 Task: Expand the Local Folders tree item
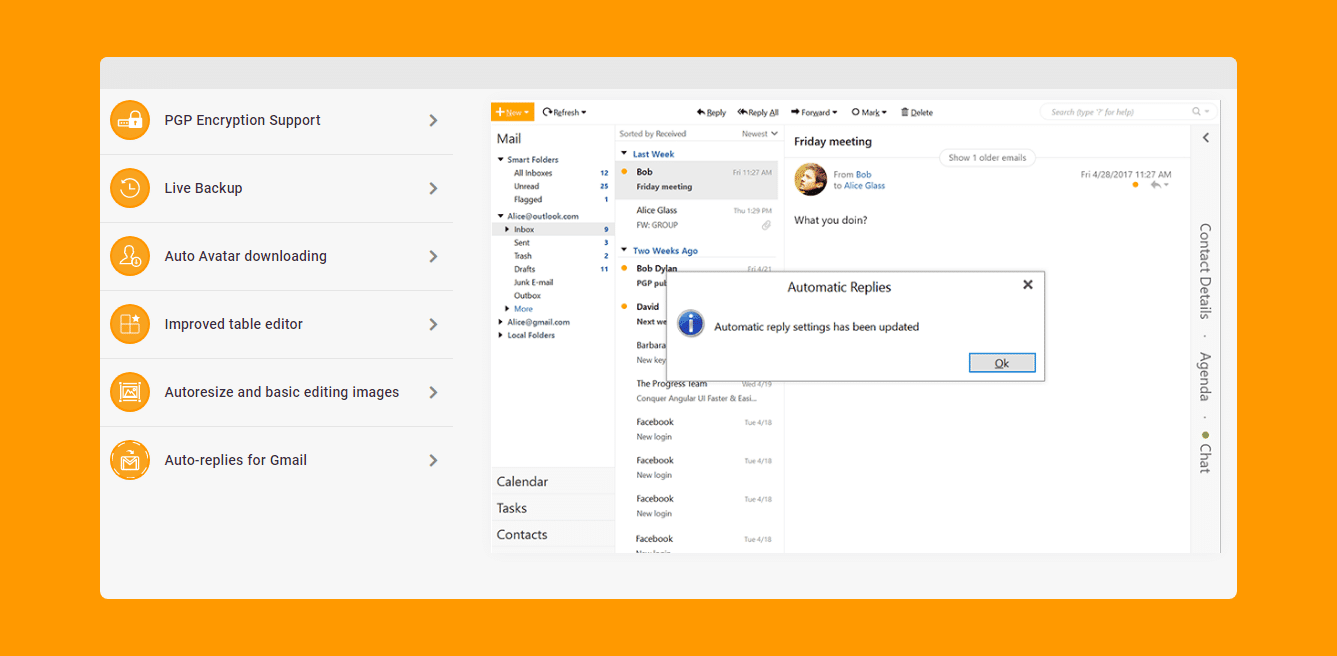click(501, 336)
